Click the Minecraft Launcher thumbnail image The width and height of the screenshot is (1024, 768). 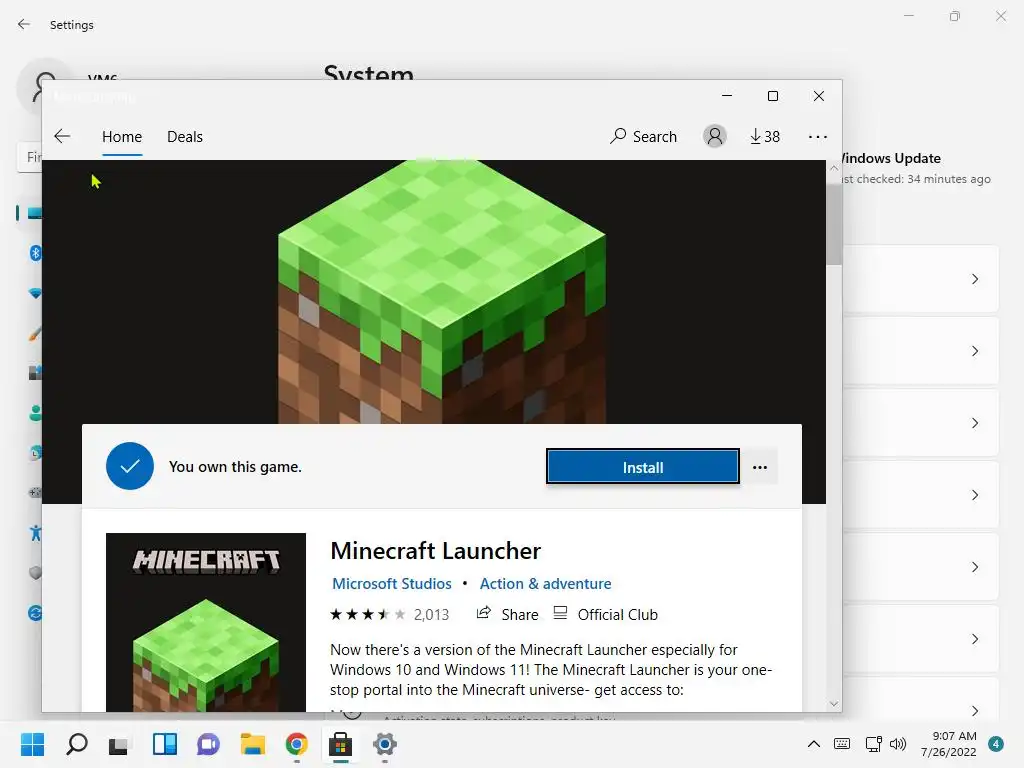pyautogui.click(x=206, y=622)
